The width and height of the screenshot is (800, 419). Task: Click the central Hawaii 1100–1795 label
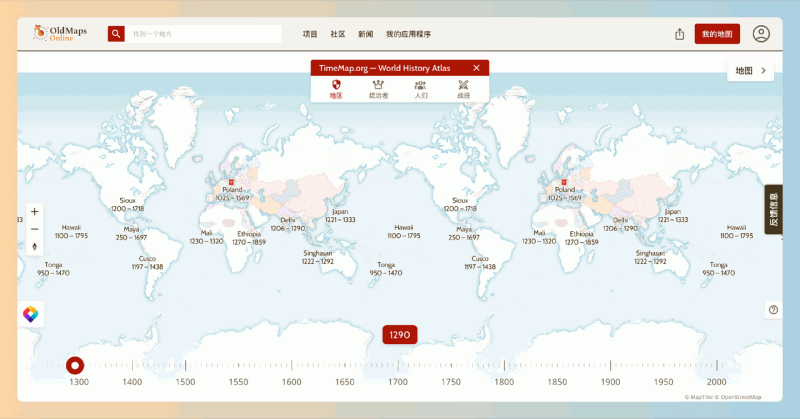click(x=404, y=231)
